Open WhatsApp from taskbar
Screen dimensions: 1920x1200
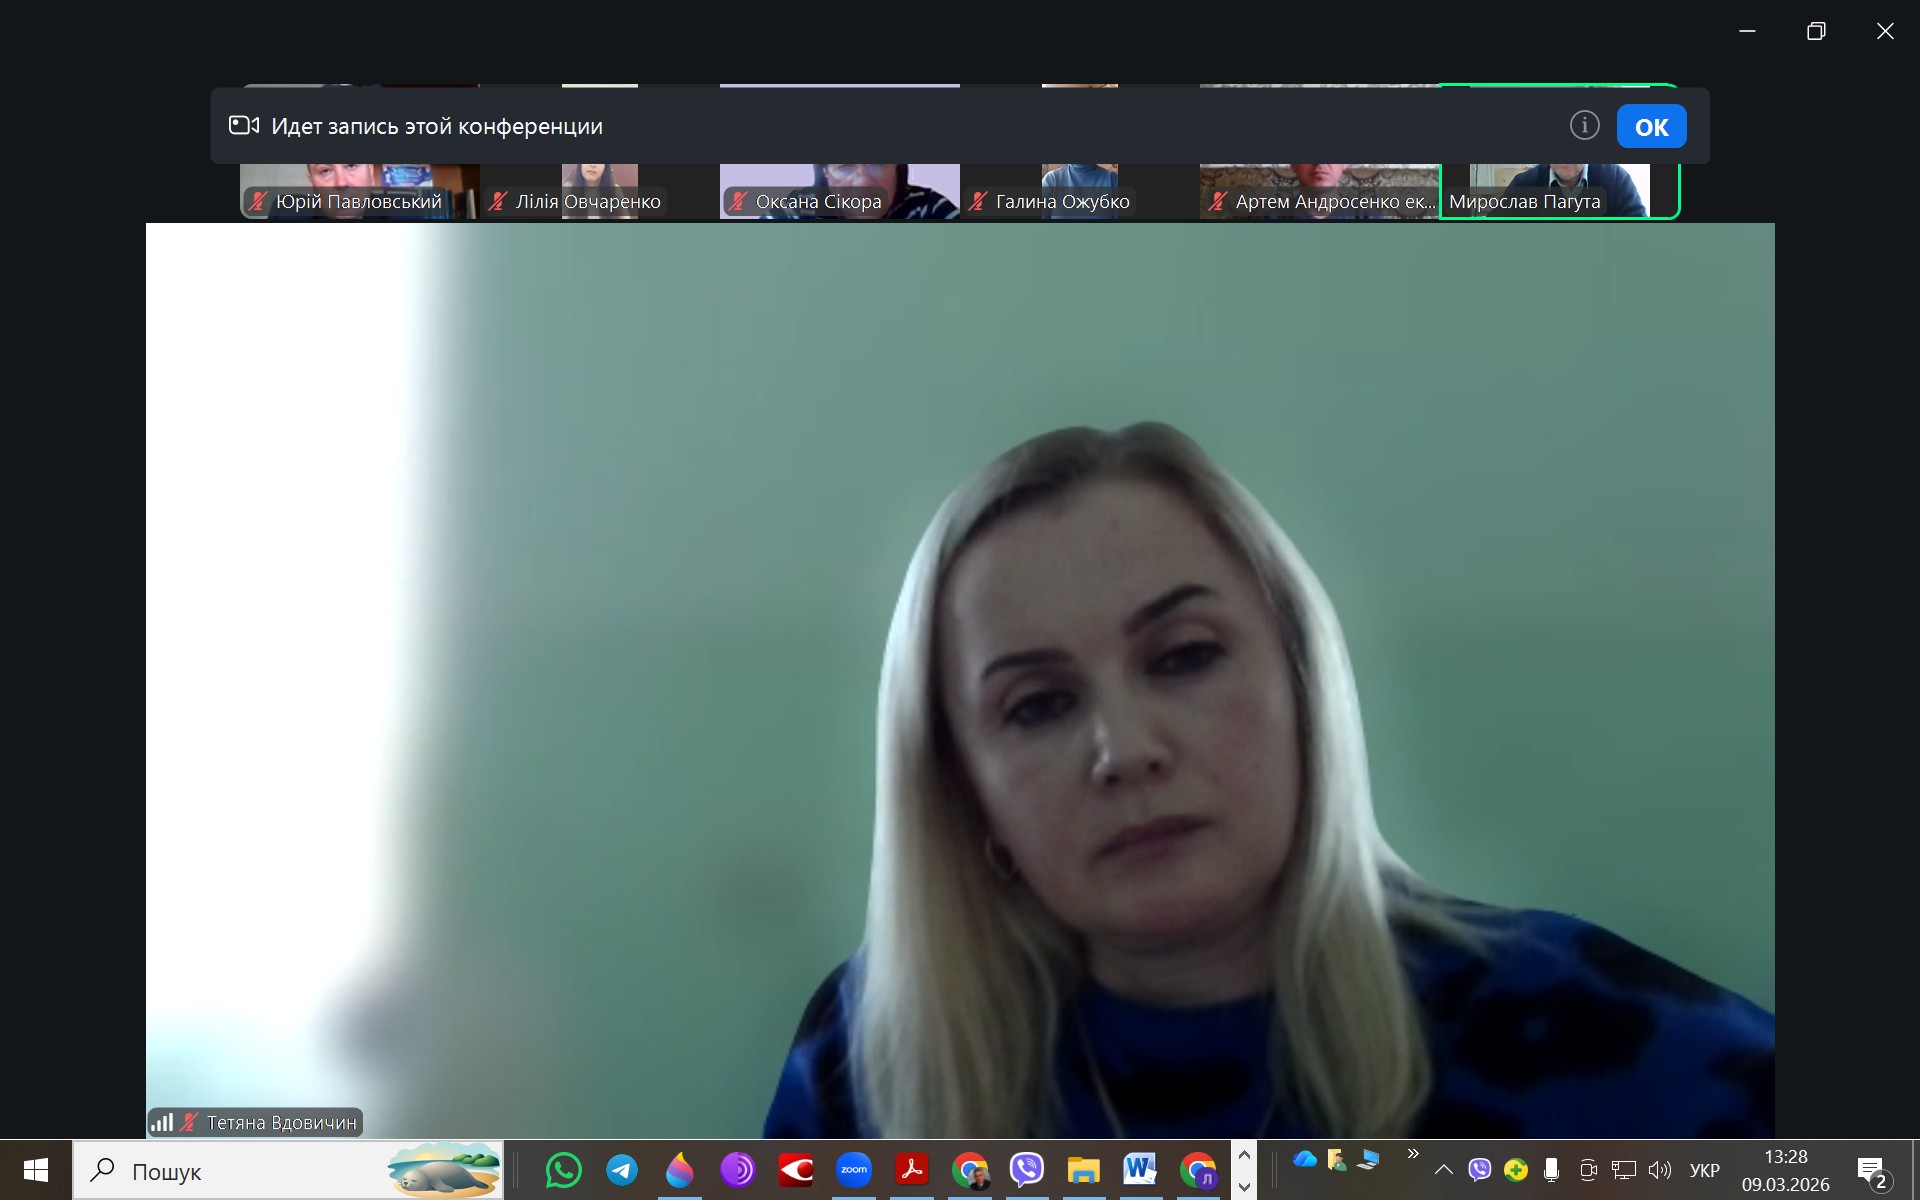pos(564,1170)
